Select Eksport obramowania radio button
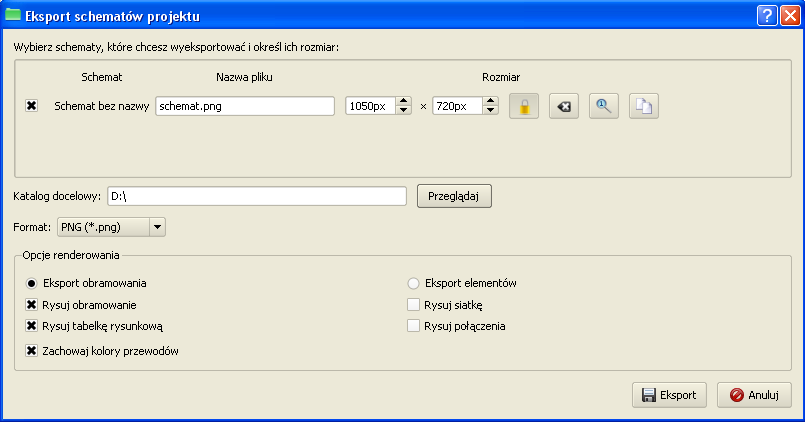 (x=32, y=283)
